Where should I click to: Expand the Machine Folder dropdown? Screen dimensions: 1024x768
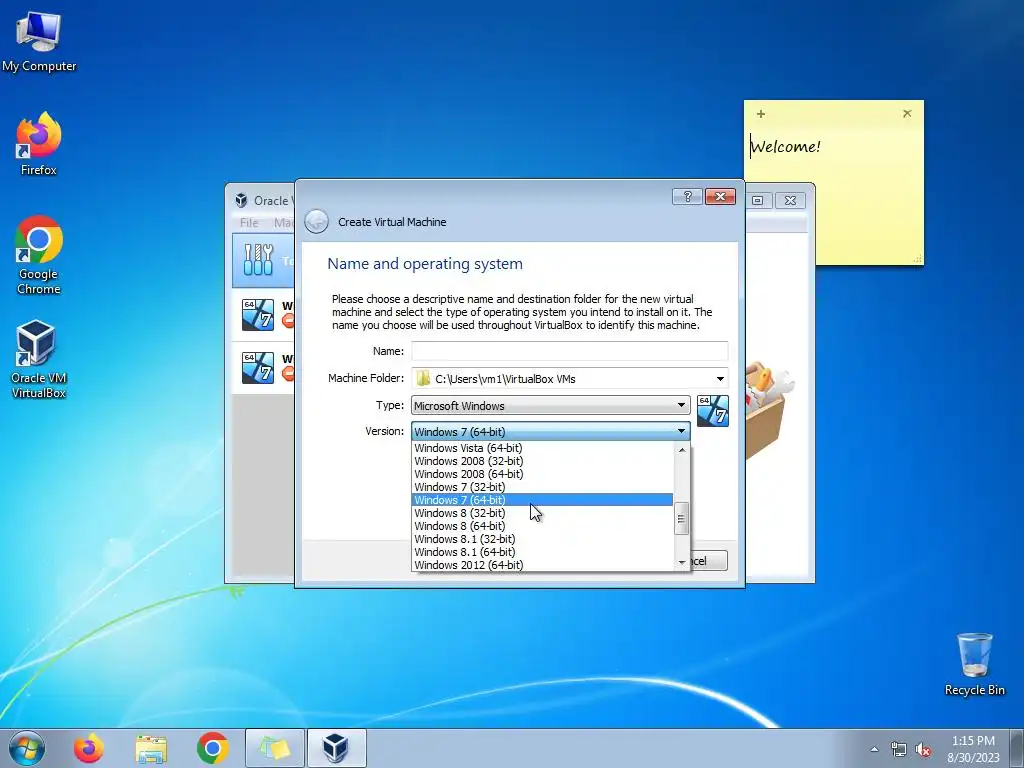(720, 379)
